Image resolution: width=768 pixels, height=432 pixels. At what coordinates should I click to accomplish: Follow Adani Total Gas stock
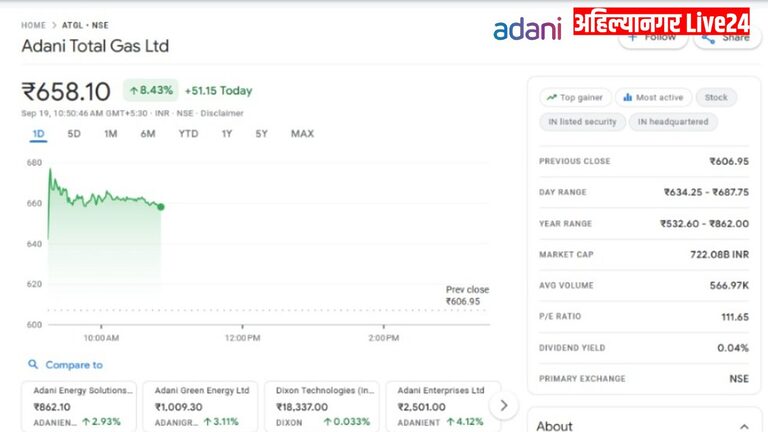[x=652, y=38]
